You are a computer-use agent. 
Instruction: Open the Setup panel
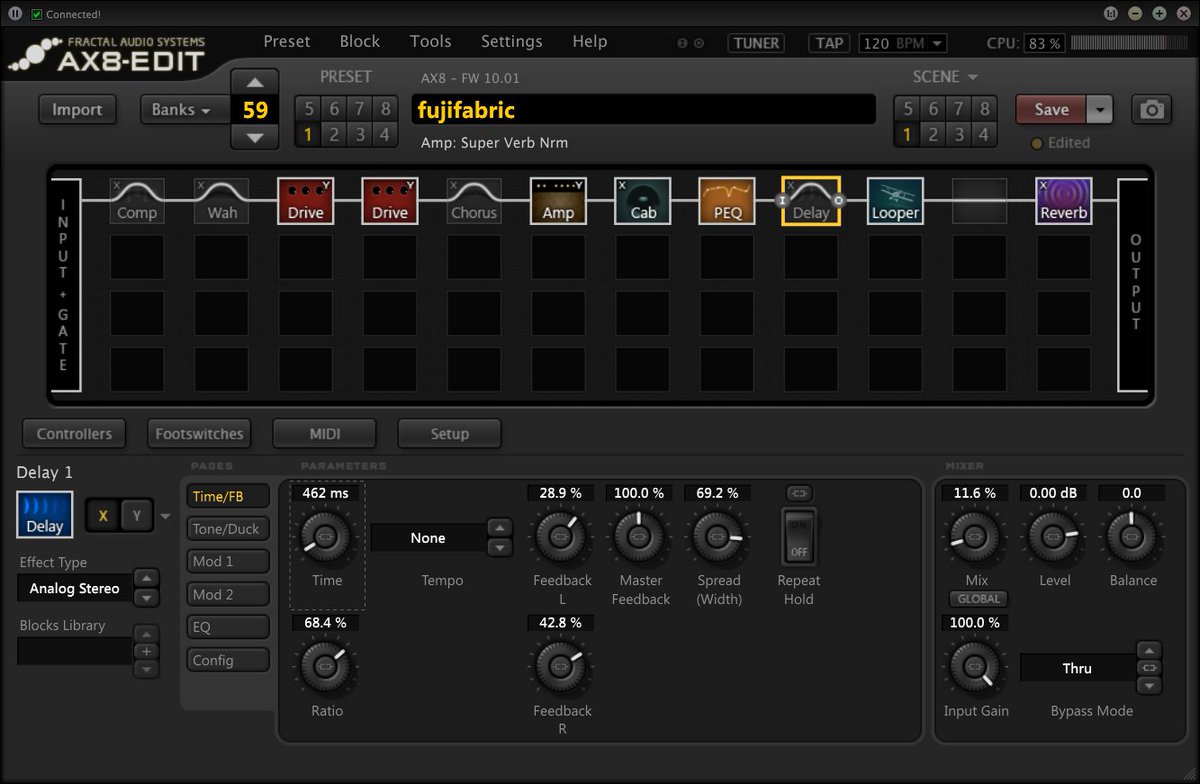[x=450, y=434]
